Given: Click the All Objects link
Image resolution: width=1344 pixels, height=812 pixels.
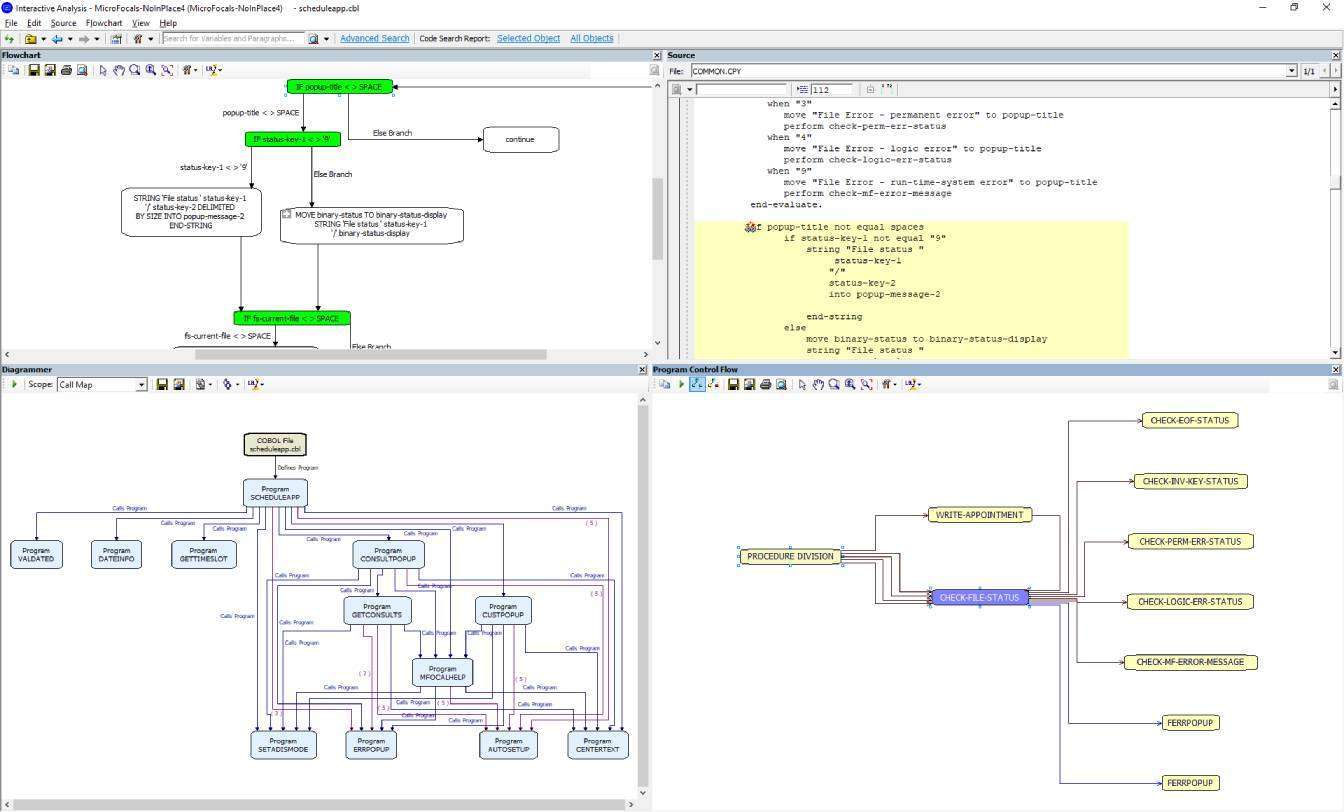Looking at the screenshot, I should 592,39.
